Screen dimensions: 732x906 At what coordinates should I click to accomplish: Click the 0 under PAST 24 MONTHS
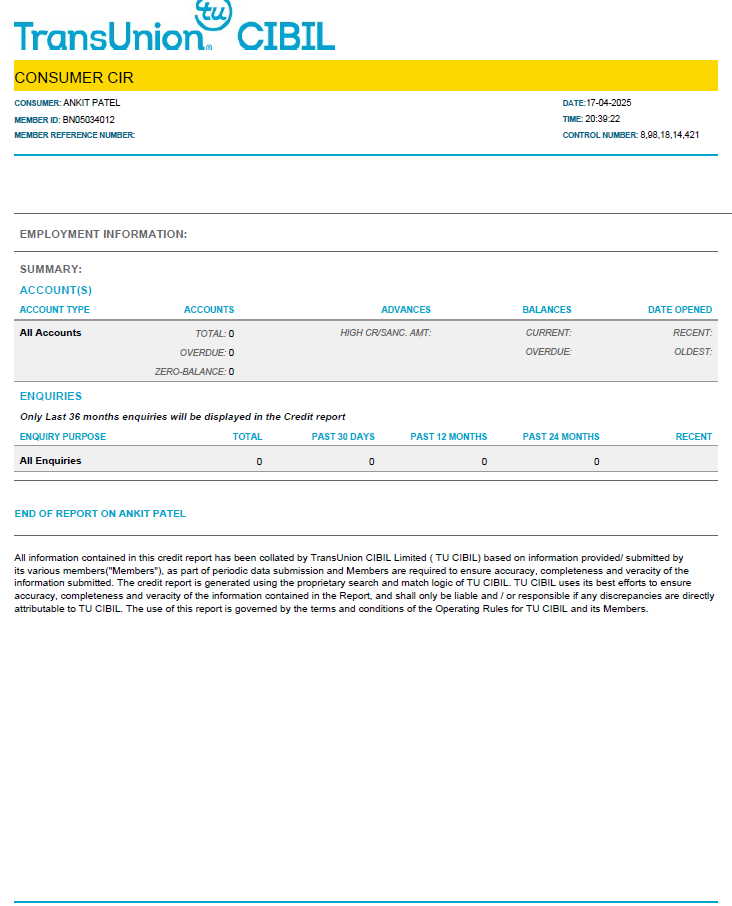click(x=596, y=462)
